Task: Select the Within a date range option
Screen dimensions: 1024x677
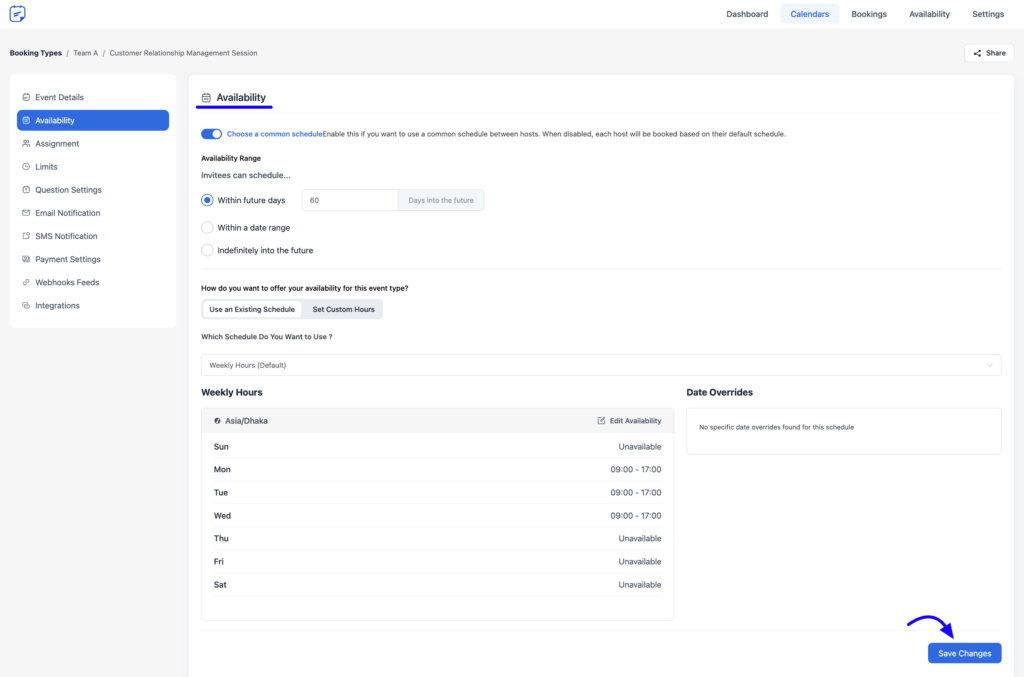Action: tap(207, 228)
